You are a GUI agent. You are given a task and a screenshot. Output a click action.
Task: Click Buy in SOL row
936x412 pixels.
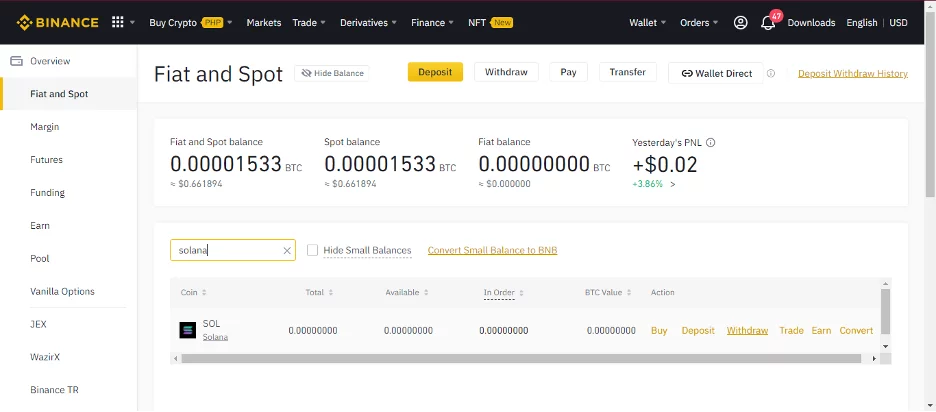(x=659, y=330)
